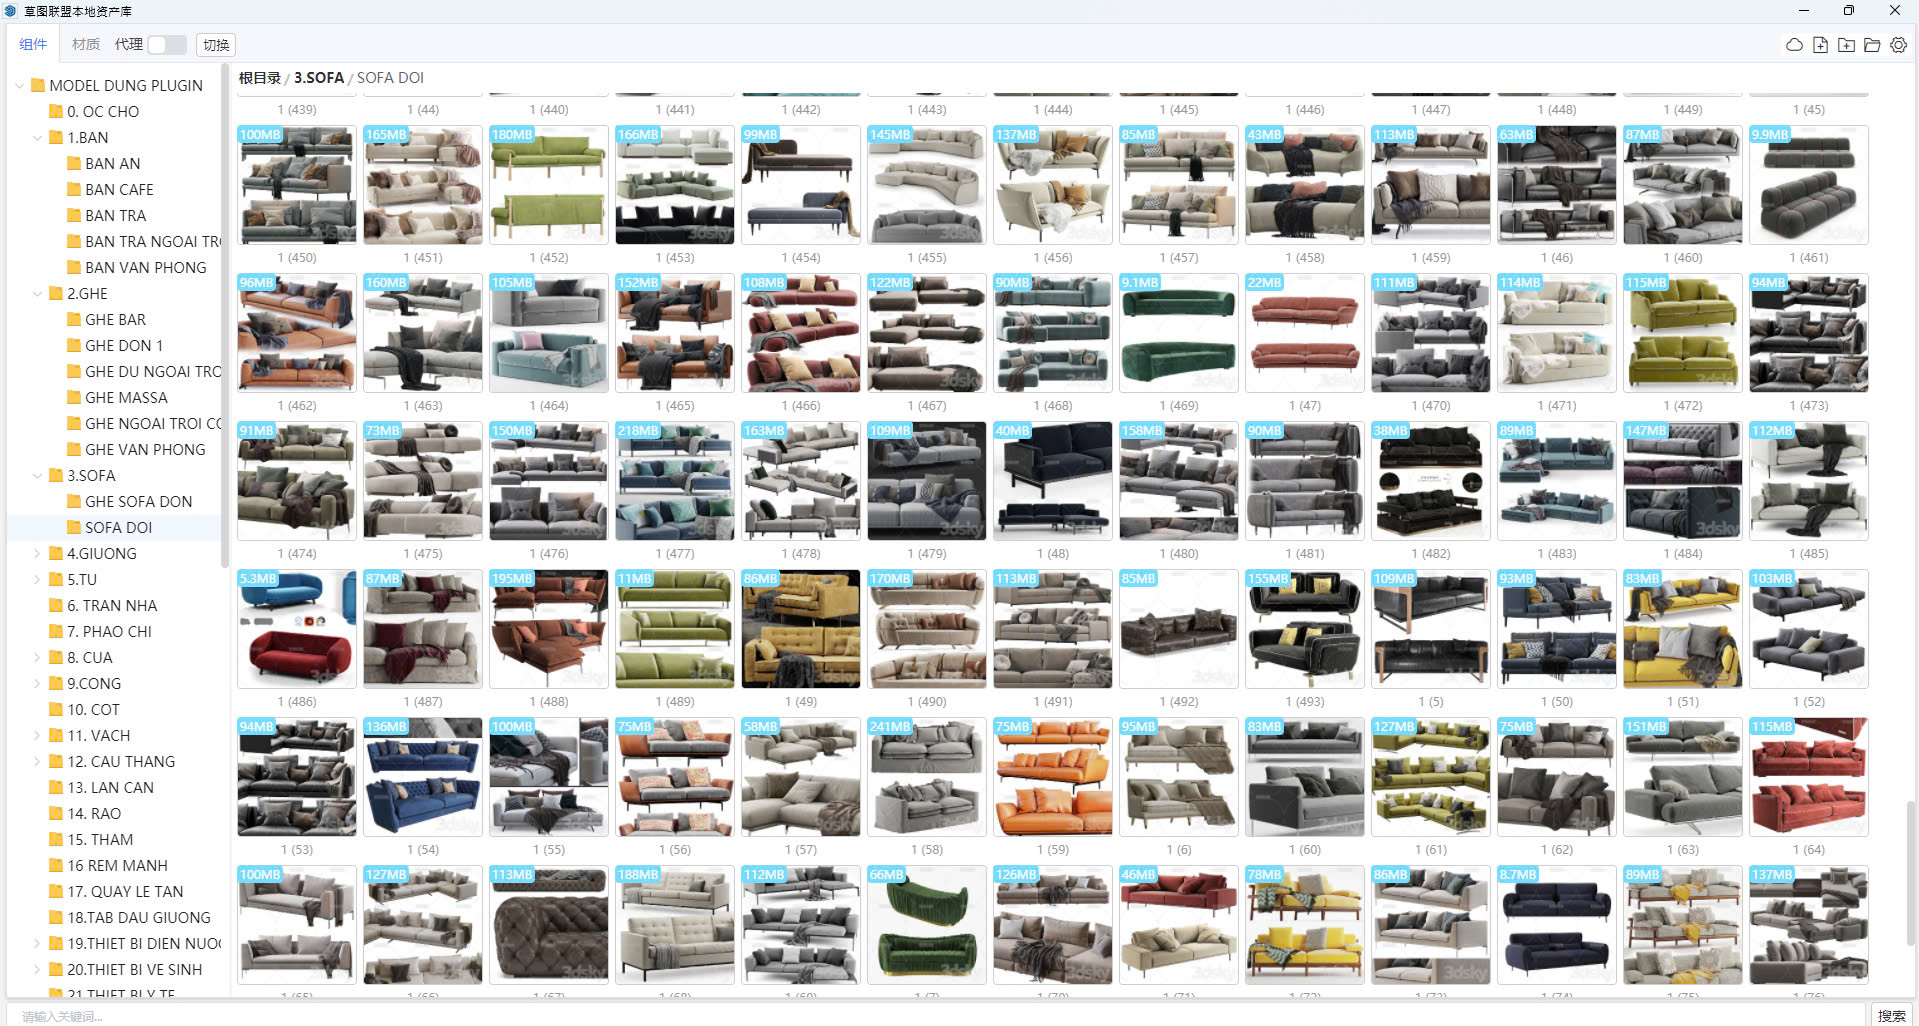Image resolution: width=1919 pixels, height=1026 pixels.
Task: Select the green sofa thumbnail 1 (452)
Action: [x=548, y=185]
